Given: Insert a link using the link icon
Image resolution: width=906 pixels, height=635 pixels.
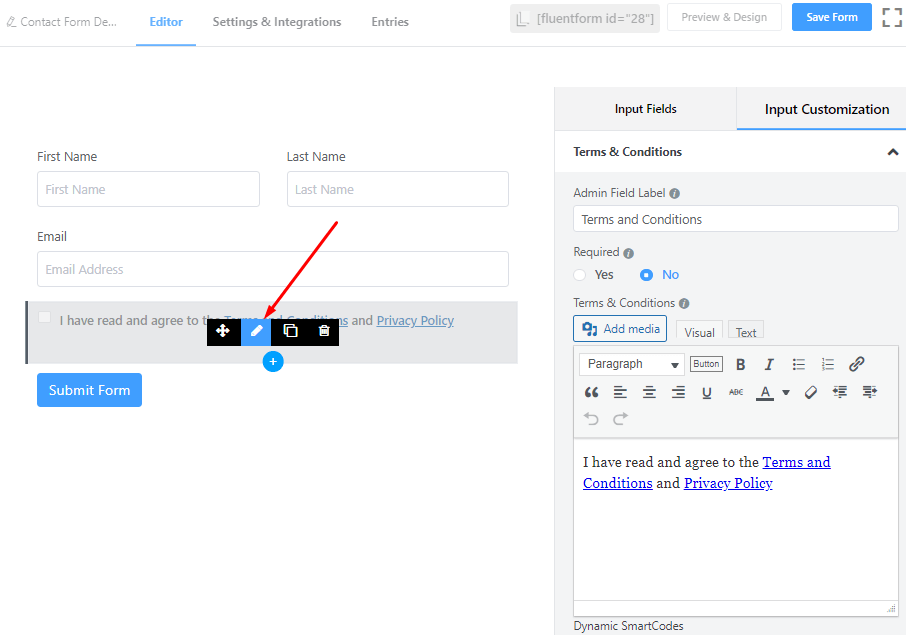Looking at the screenshot, I should pos(856,364).
